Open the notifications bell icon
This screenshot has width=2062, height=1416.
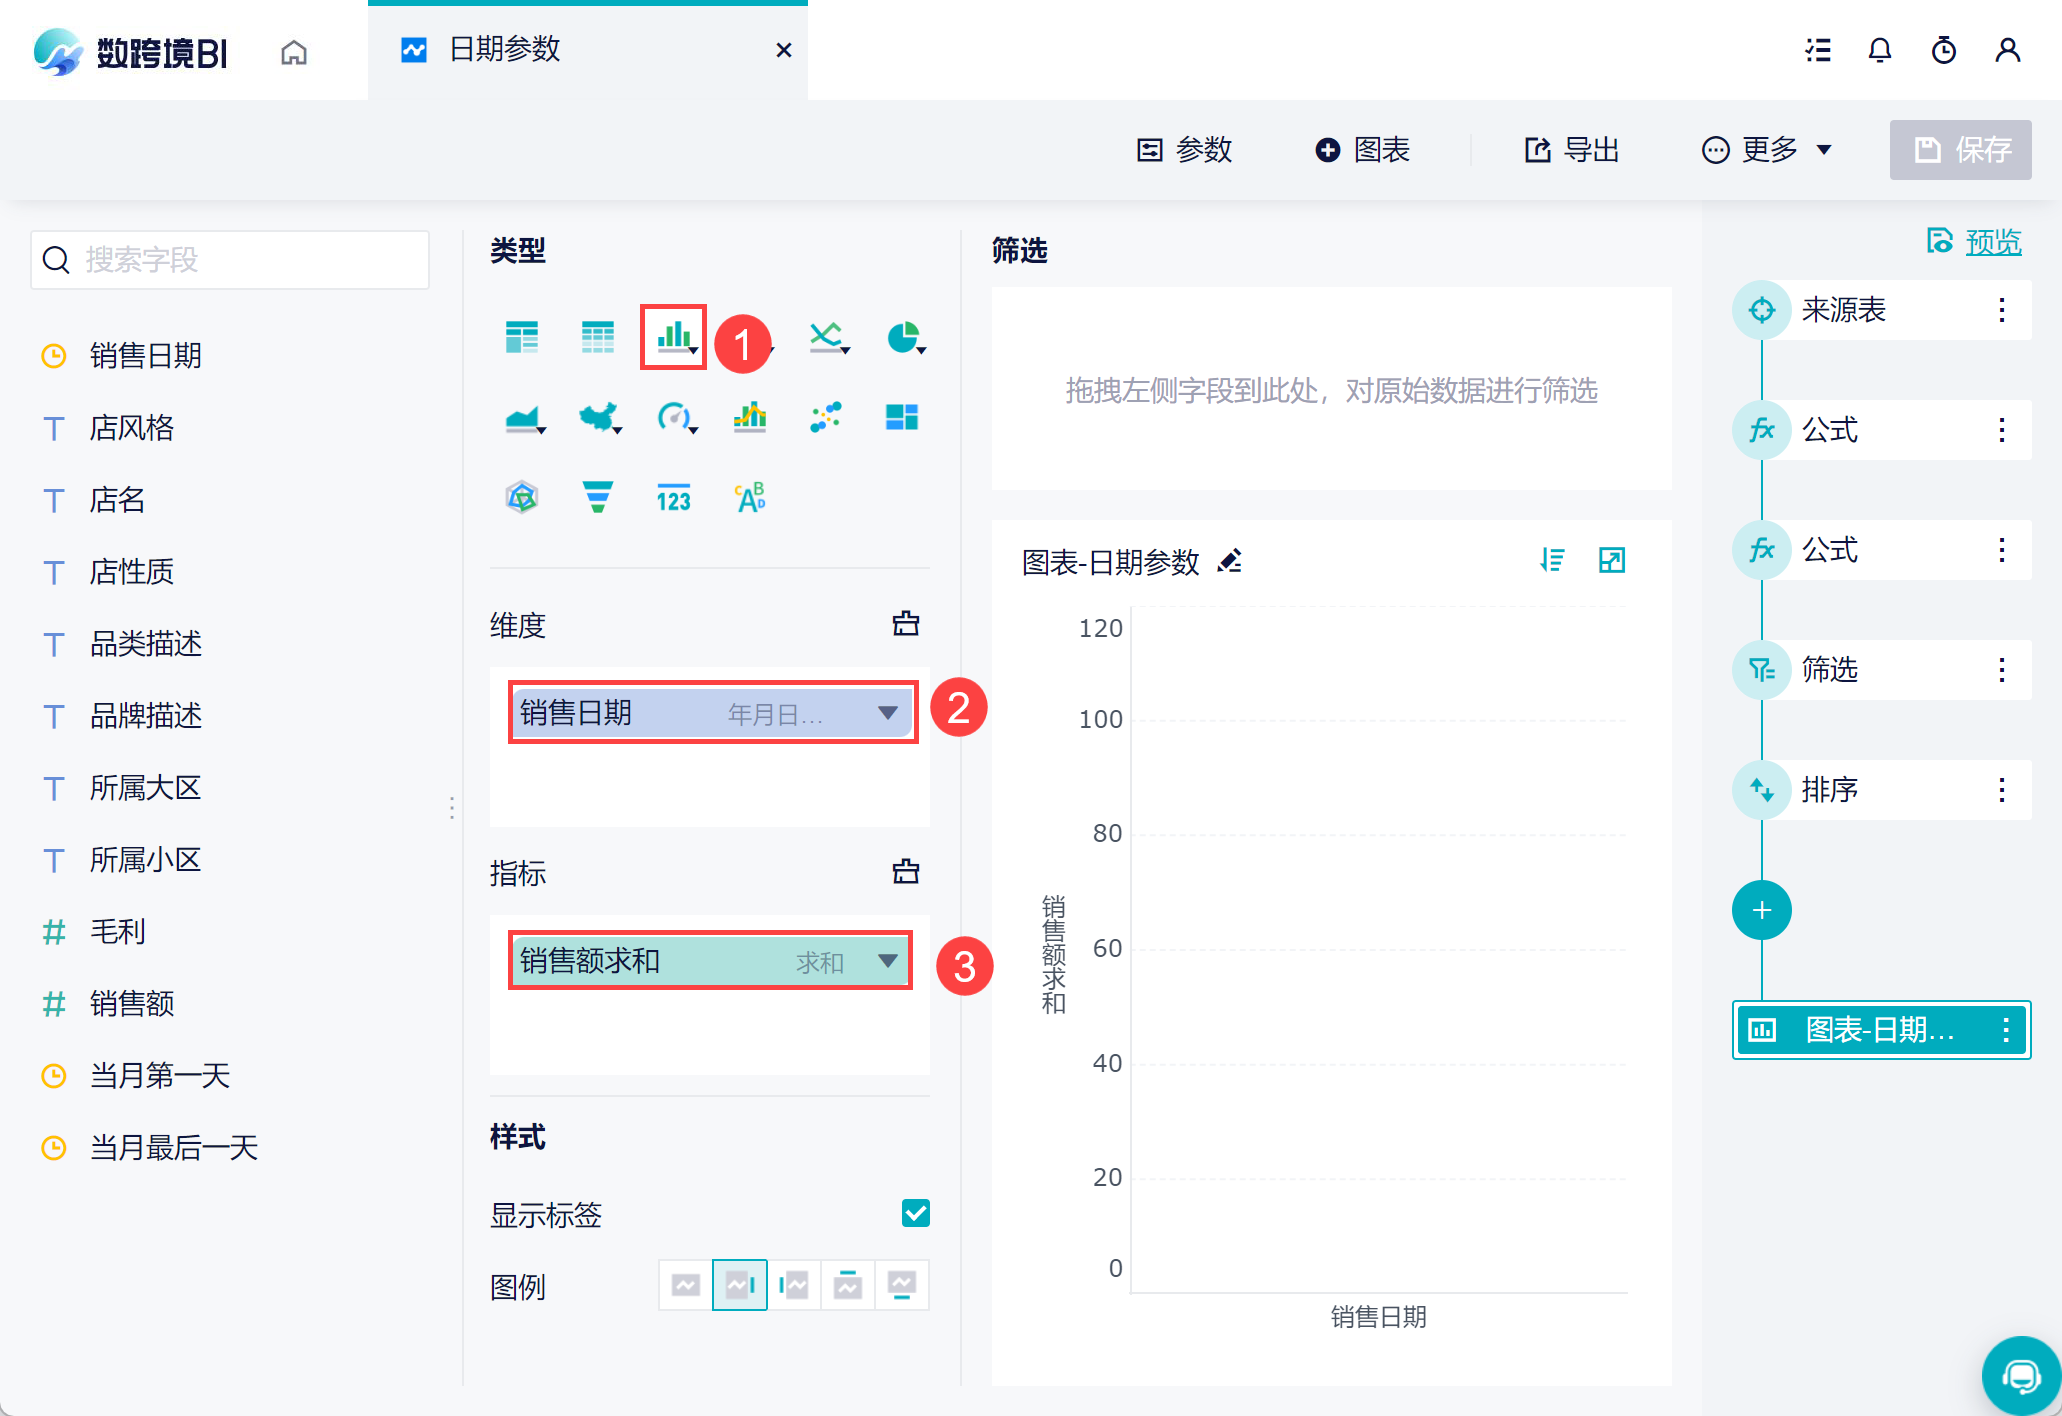[x=1880, y=50]
